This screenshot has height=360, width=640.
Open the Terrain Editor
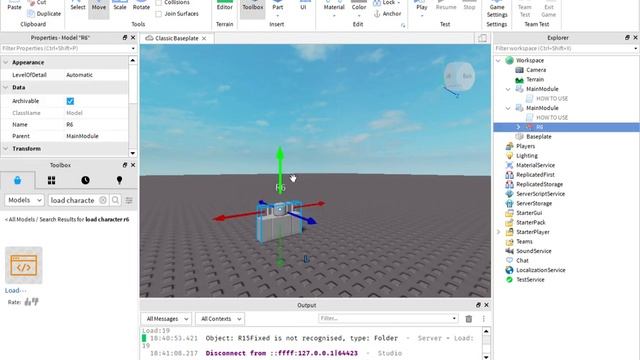pos(224,7)
